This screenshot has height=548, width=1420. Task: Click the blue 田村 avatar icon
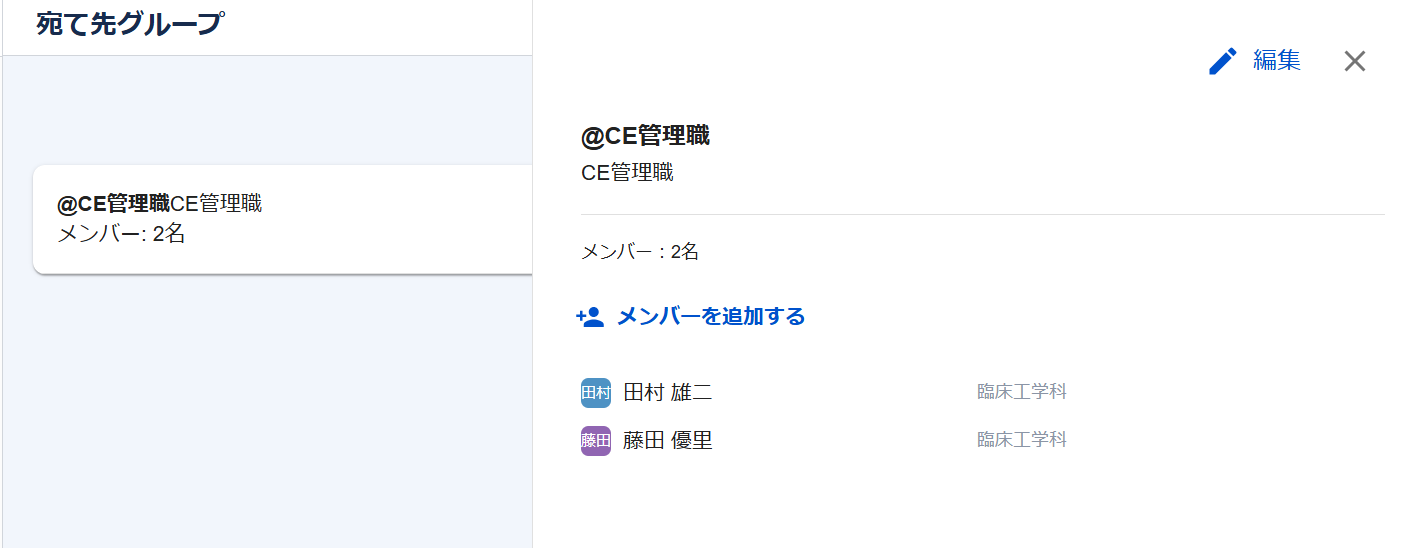pyautogui.click(x=596, y=393)
